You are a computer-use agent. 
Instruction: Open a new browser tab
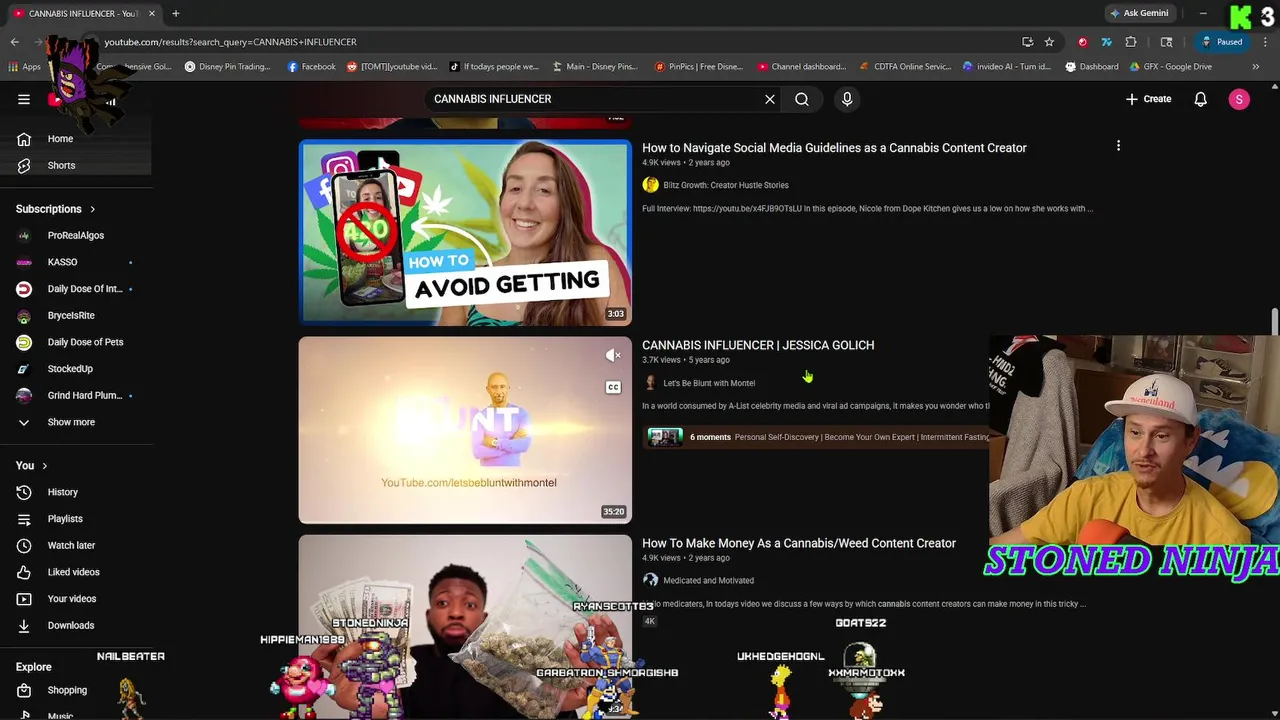tap(175, 13)
